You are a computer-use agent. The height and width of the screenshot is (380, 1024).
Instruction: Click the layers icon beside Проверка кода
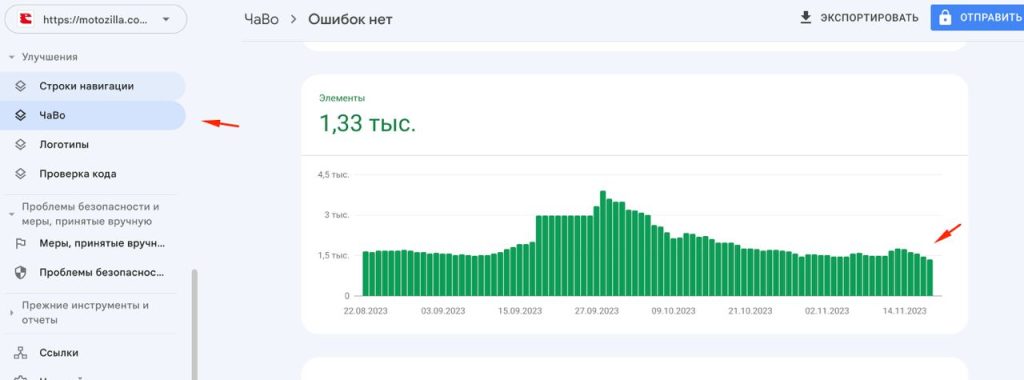tap(20, 174)
